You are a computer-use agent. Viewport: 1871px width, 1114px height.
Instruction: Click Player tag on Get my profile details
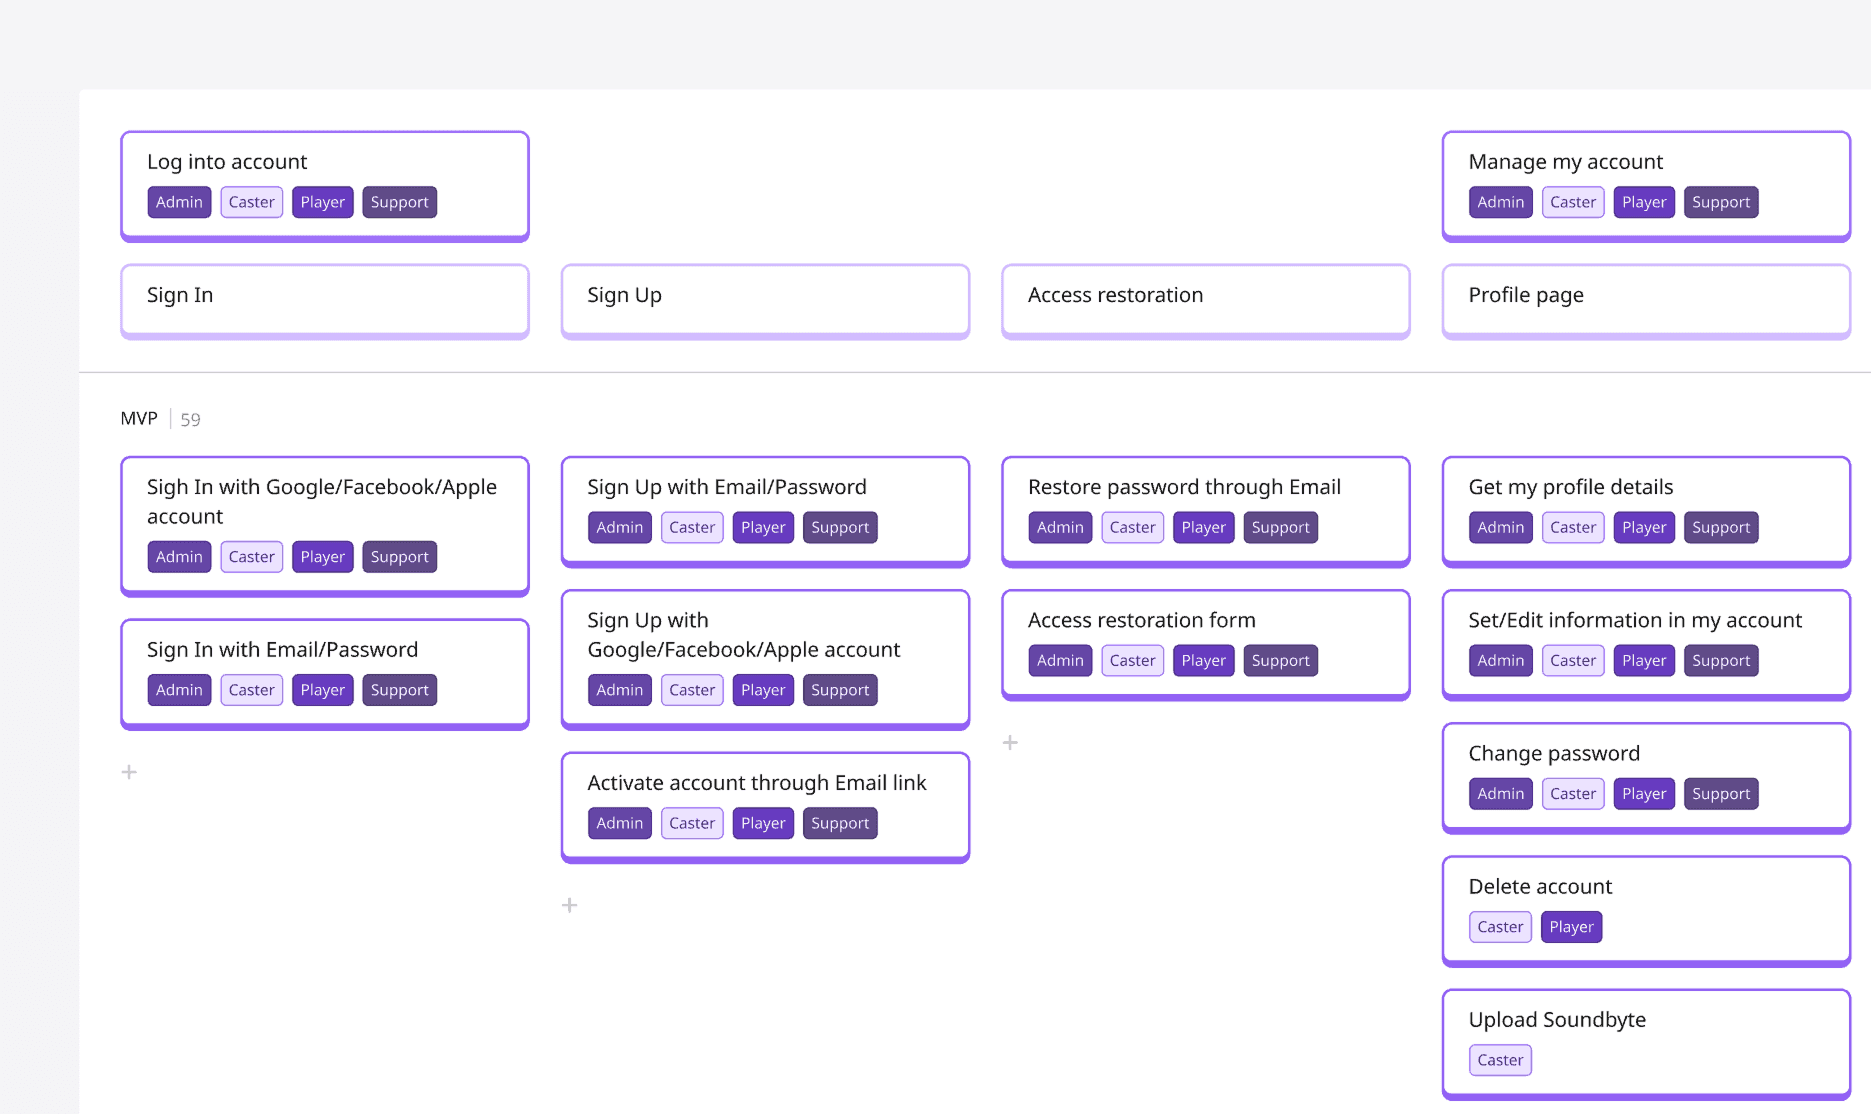coord(1644,527)
